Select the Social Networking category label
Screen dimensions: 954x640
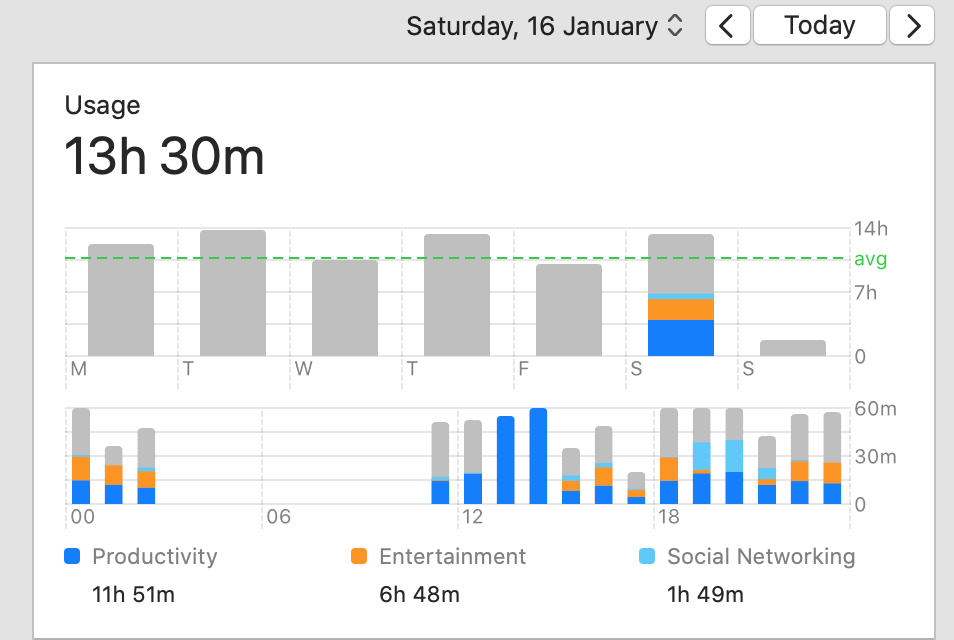[x=761, y=557]
